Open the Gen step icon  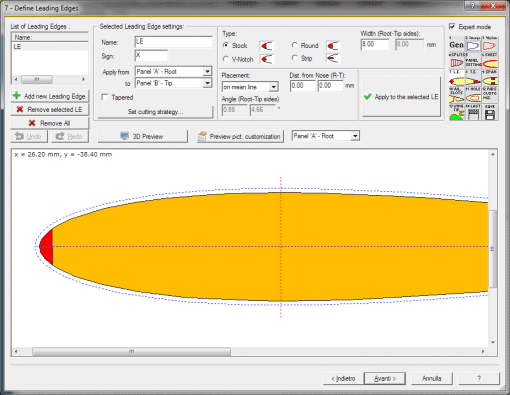point(456,45)
